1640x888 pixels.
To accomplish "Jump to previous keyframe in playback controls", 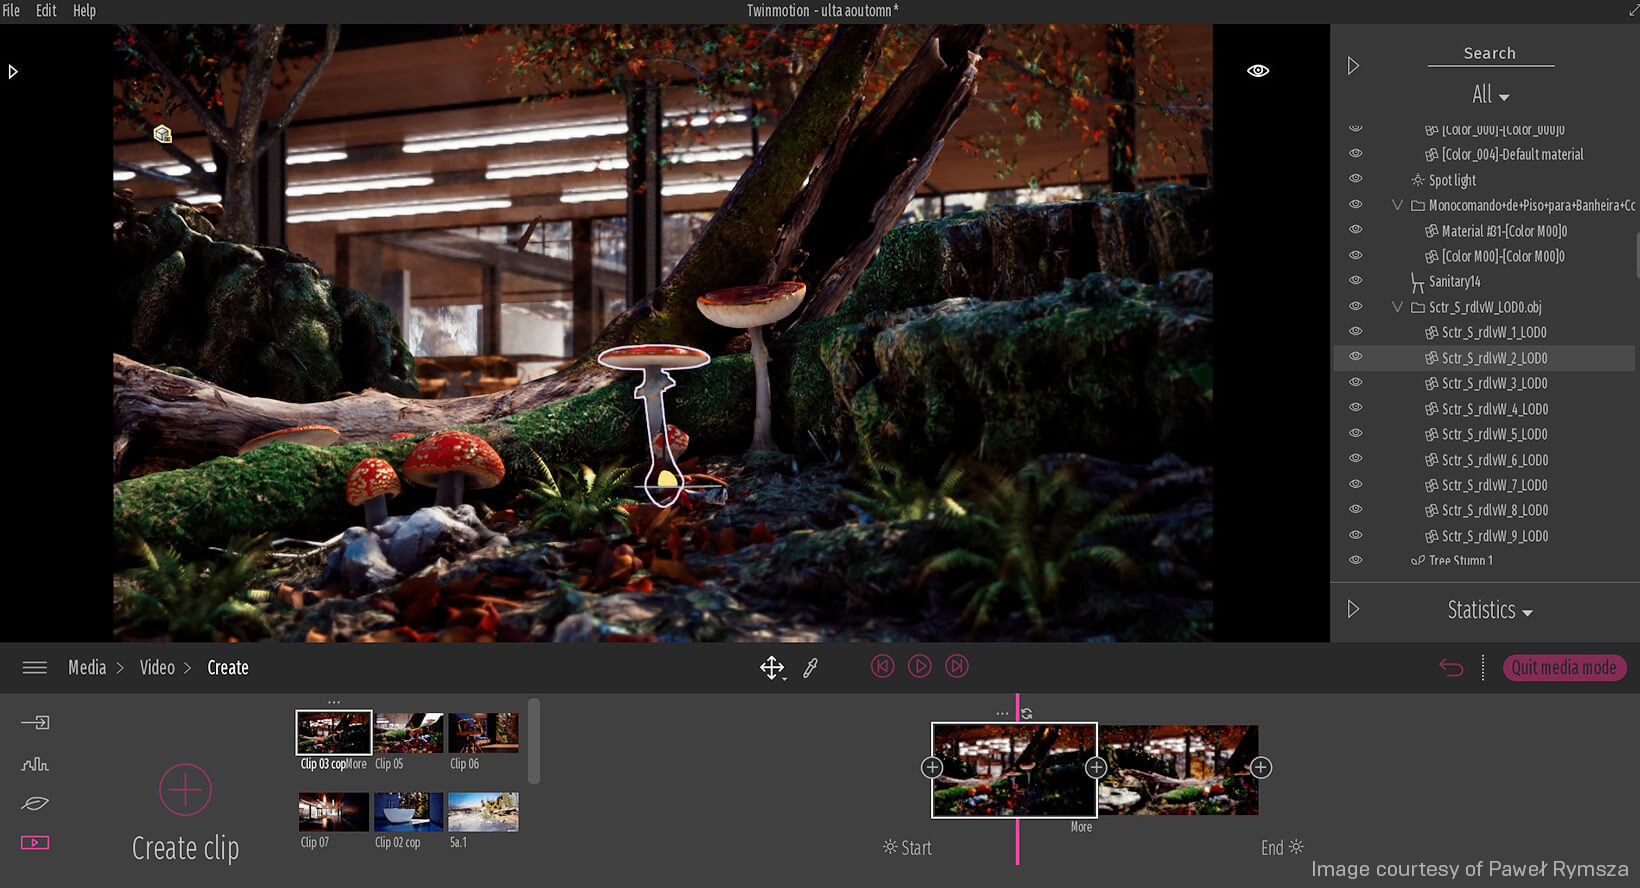I will [x=882, y=666].
